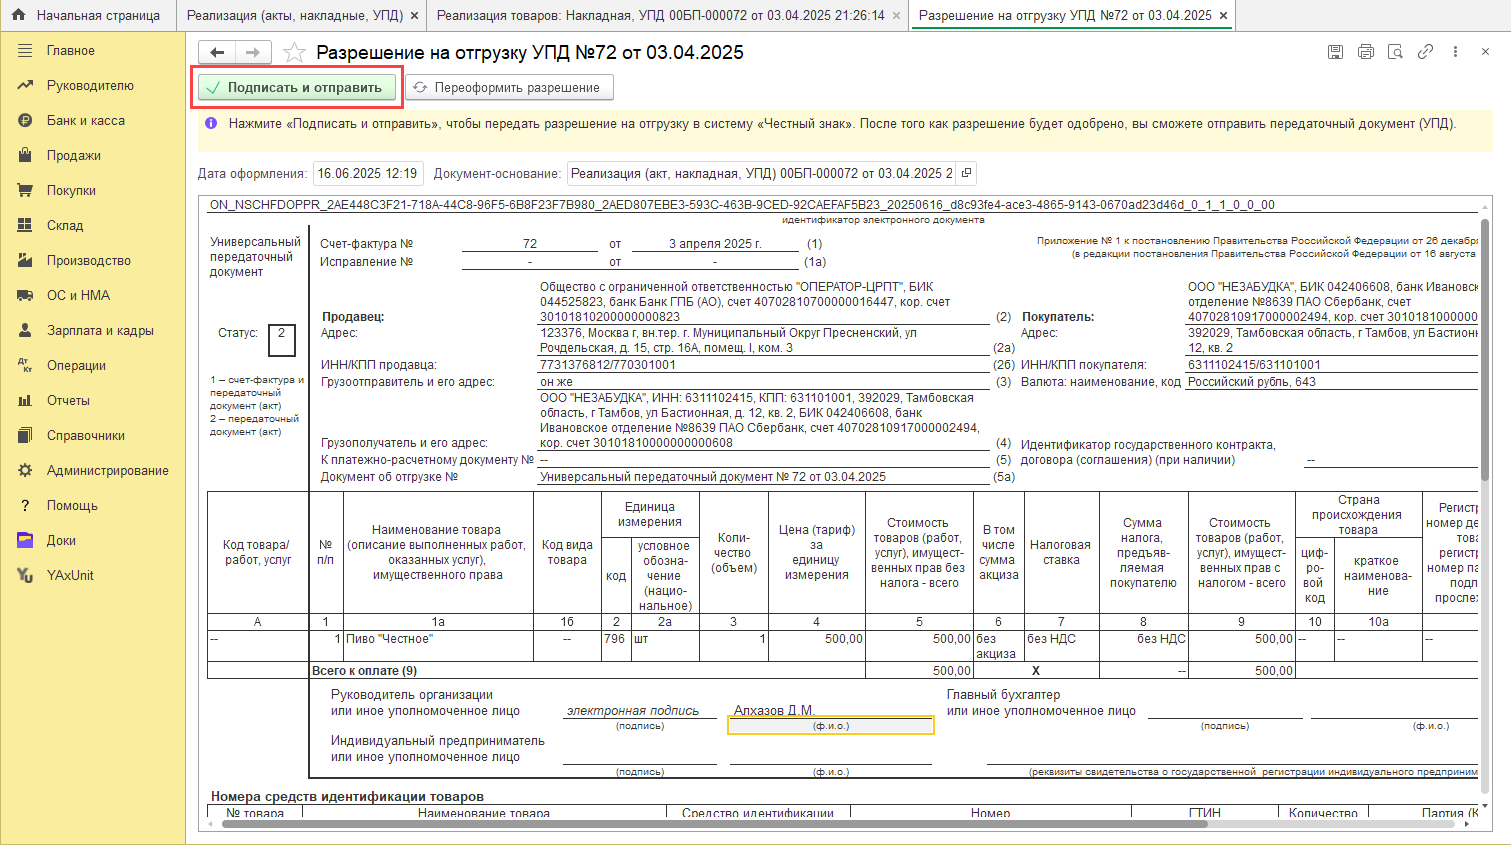The height and width of the screenshot is (845, 1511).
Task: Open Помощь question mark icon
Action: [x=25, y=505]
